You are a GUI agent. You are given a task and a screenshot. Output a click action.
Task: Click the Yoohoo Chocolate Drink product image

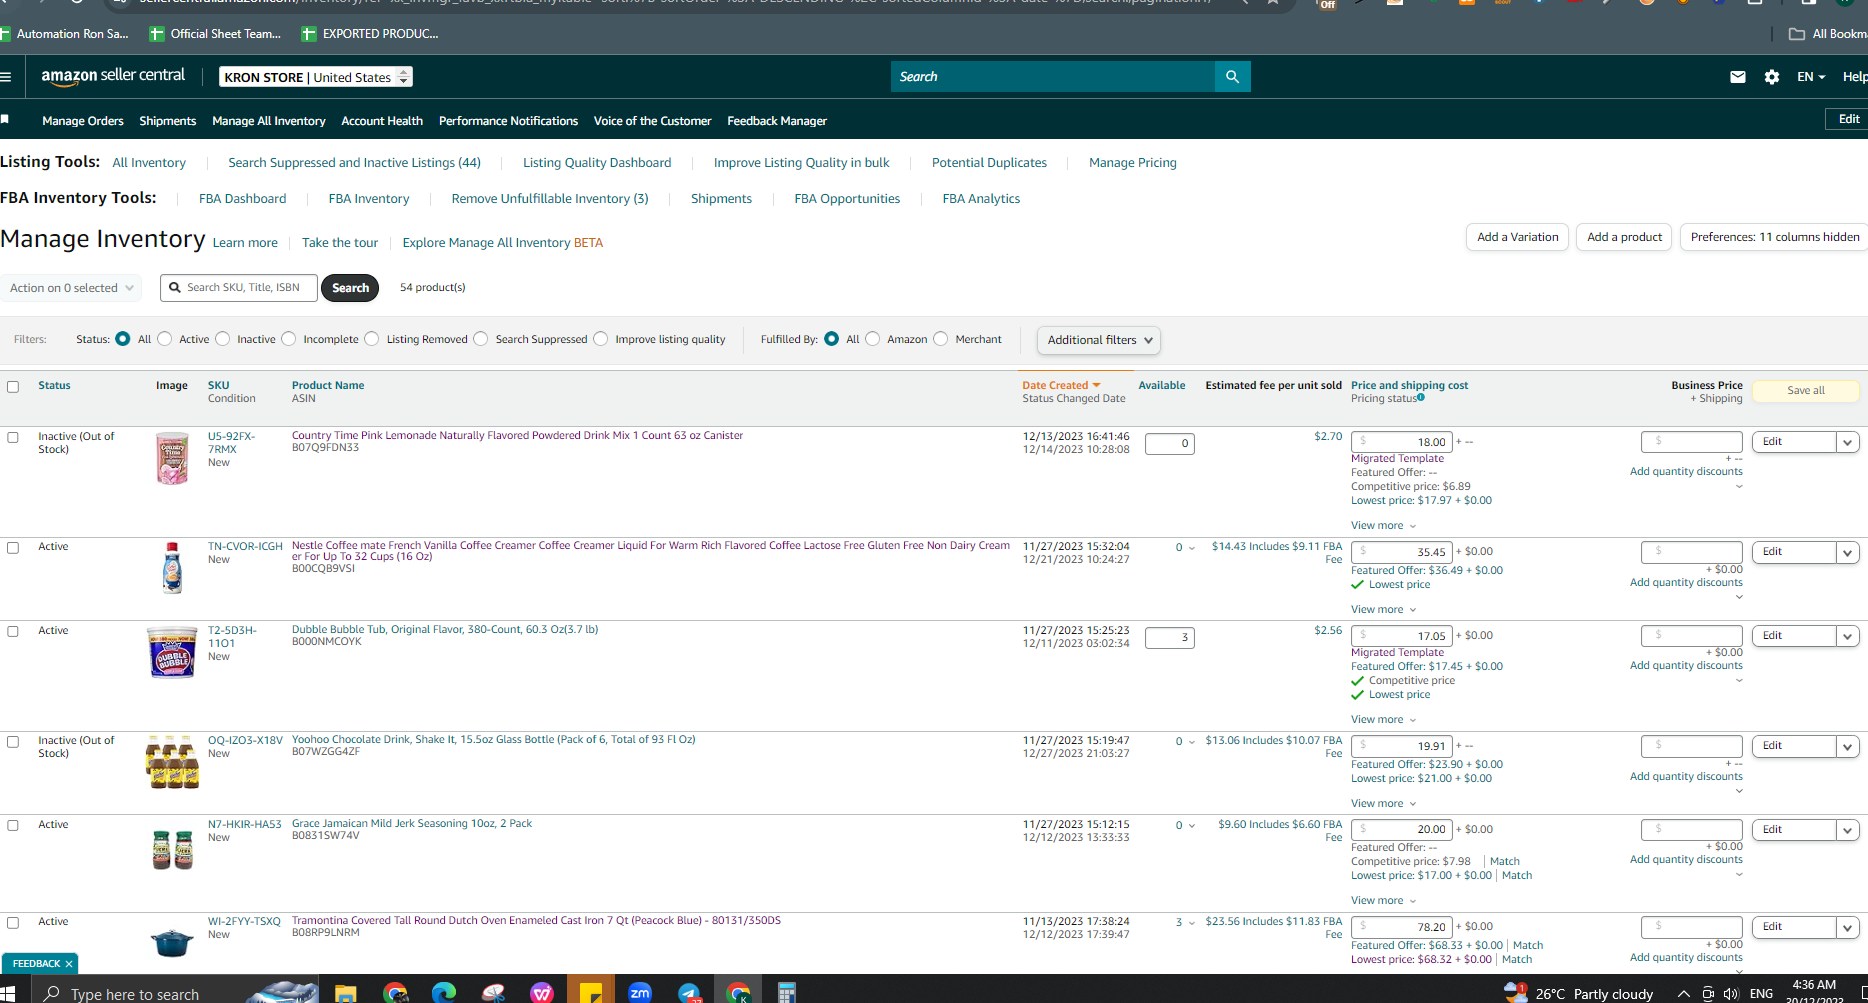(x=172, y=762)
